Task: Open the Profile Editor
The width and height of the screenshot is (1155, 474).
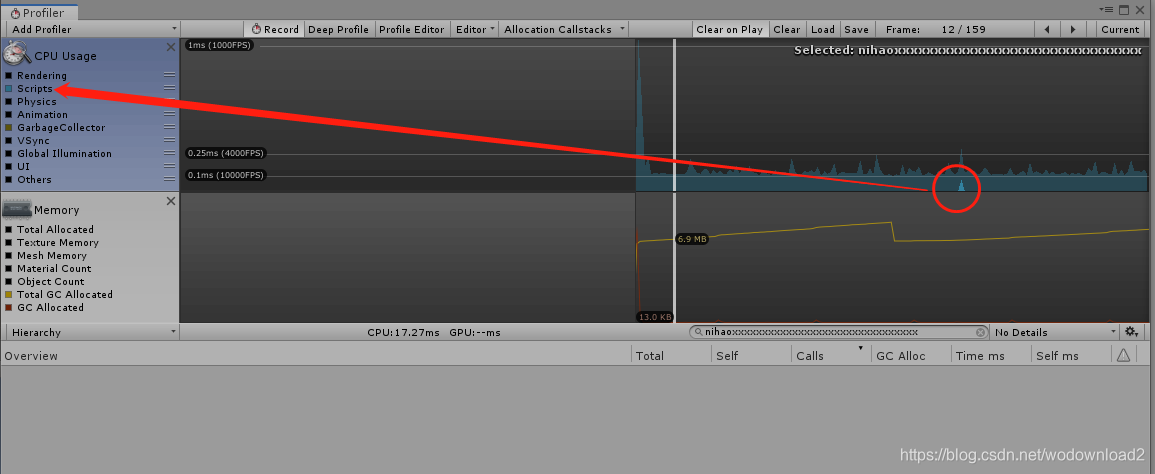Action: pos(412,29)
